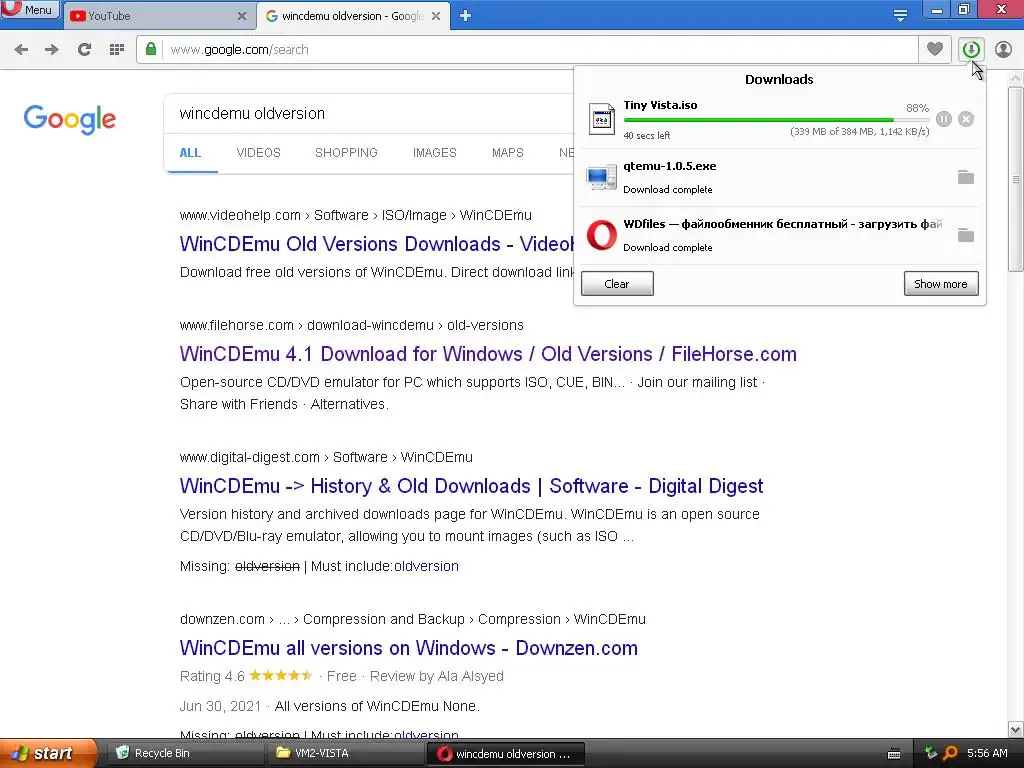Click www.videohelp.com breadcrumb text
1024x768 pixels.
(x=240, y=216)
